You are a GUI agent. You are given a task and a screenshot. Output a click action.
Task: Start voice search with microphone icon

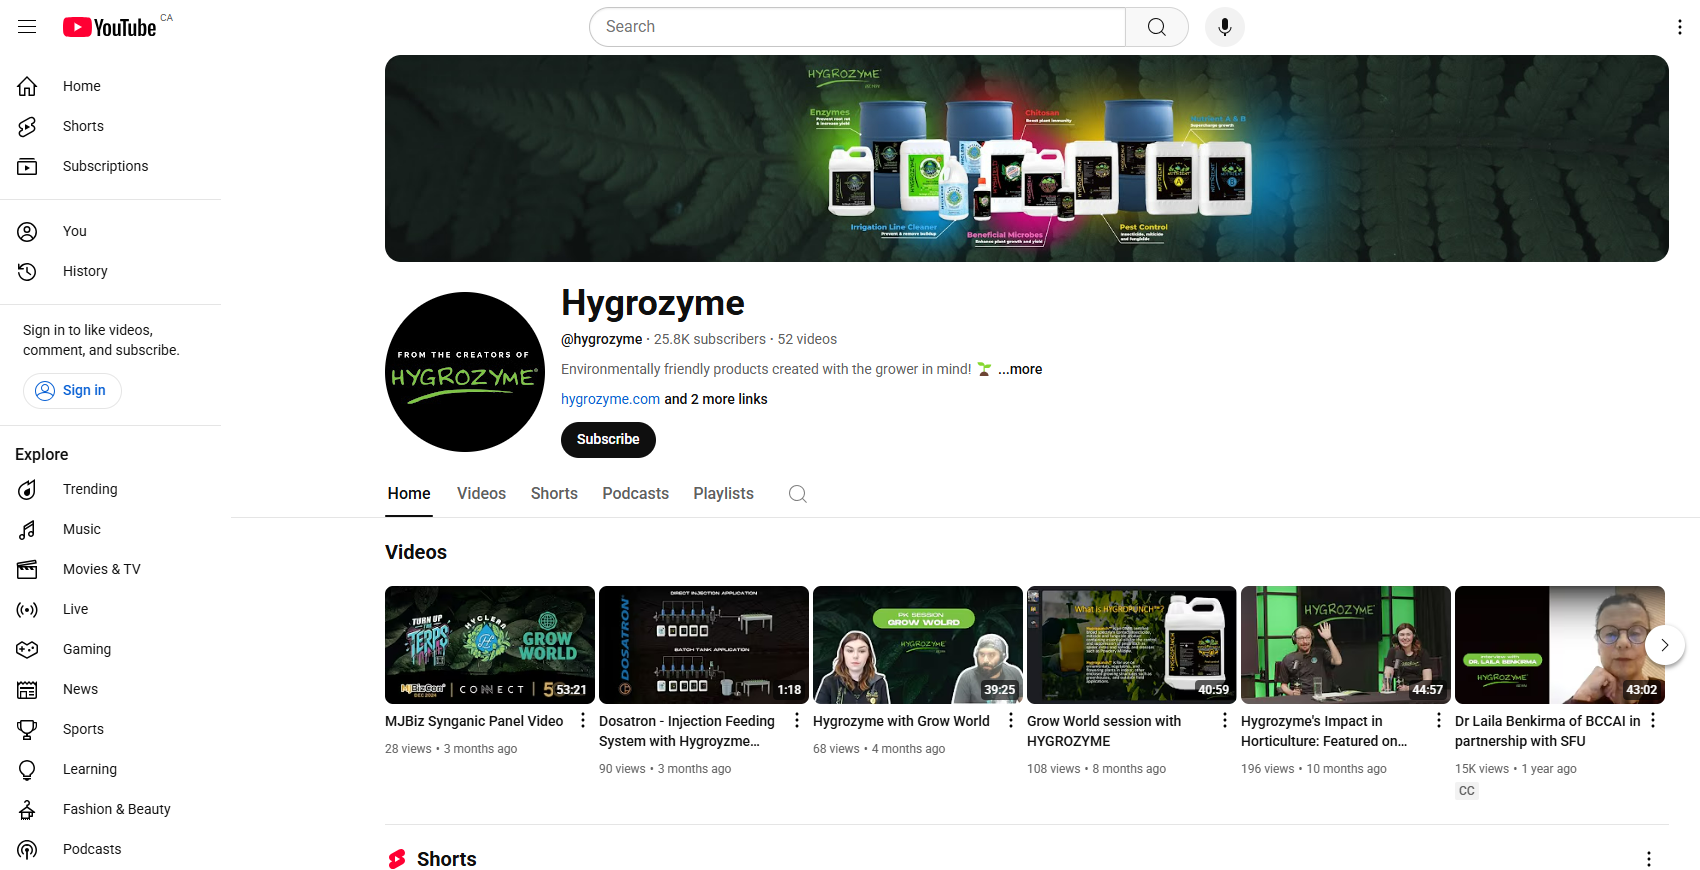click(1225, 27)
